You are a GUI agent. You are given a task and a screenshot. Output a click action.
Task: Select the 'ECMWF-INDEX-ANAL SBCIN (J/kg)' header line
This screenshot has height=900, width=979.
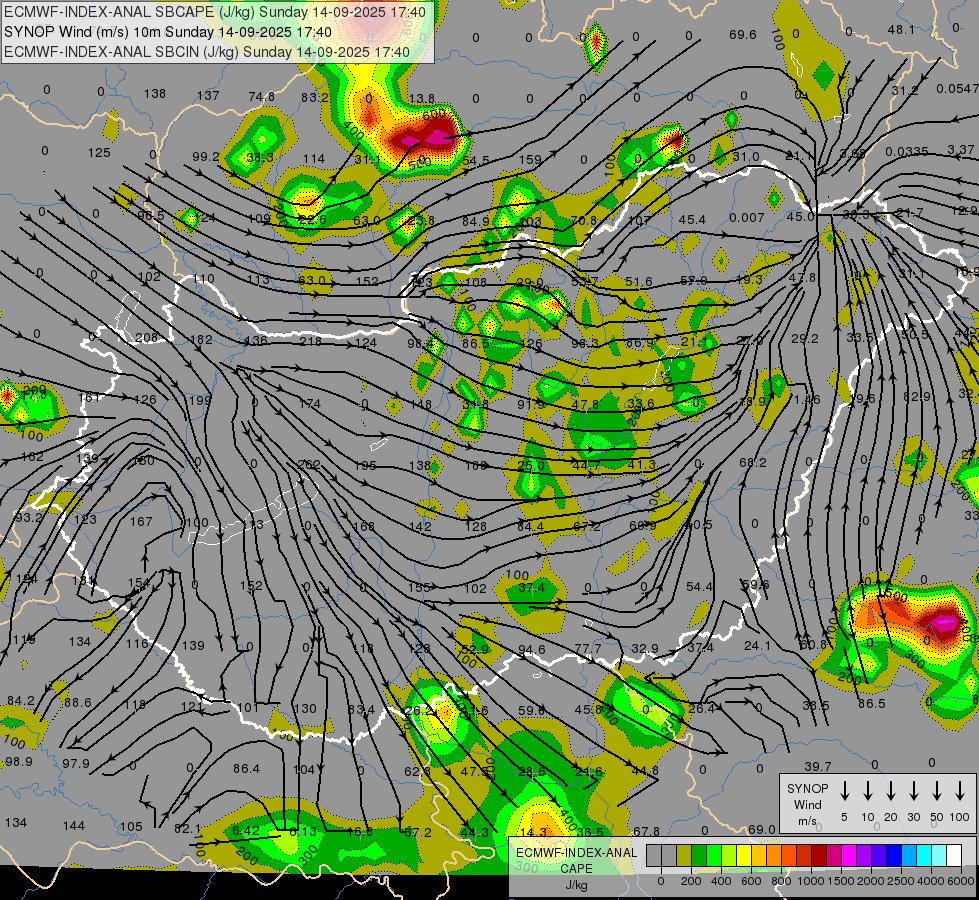(207, 52)
